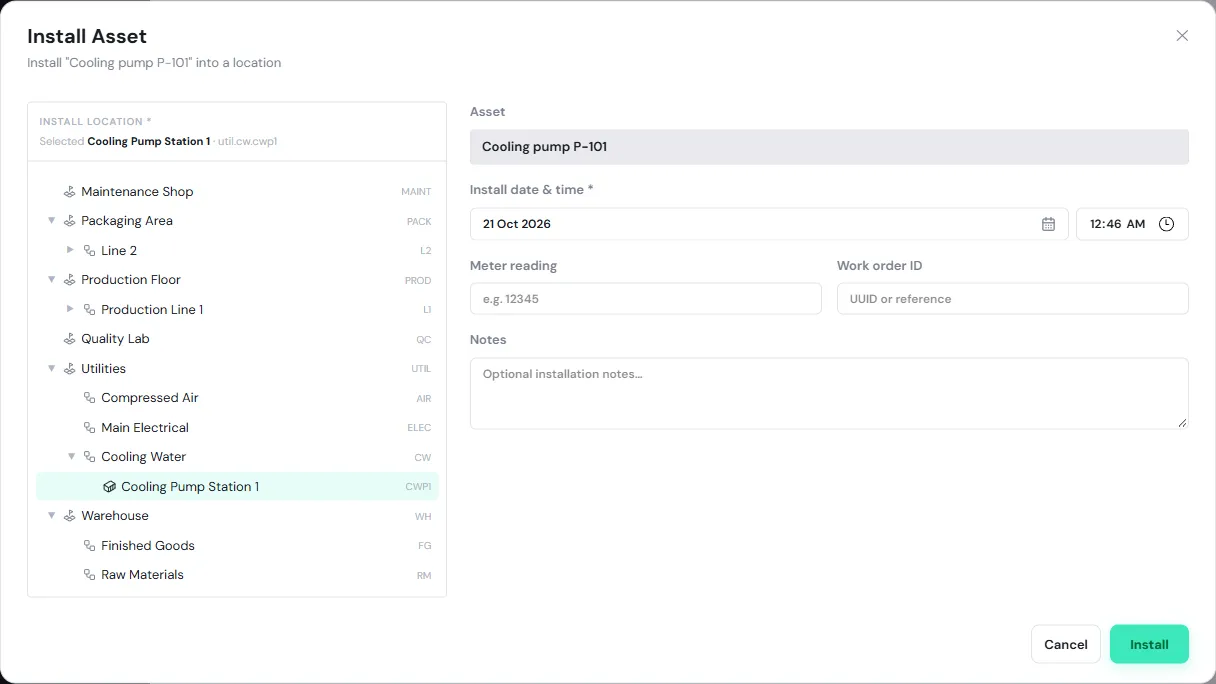Open the install date field
This screenshot has height=684, width=1216.
(769, 224)
